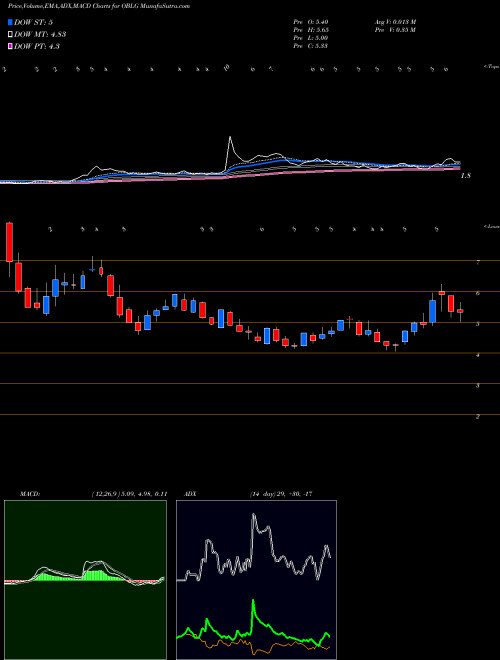Select the 'DOW ST: 5' legend label
This screenshot has height=660, width=500.
pos(33,23)
